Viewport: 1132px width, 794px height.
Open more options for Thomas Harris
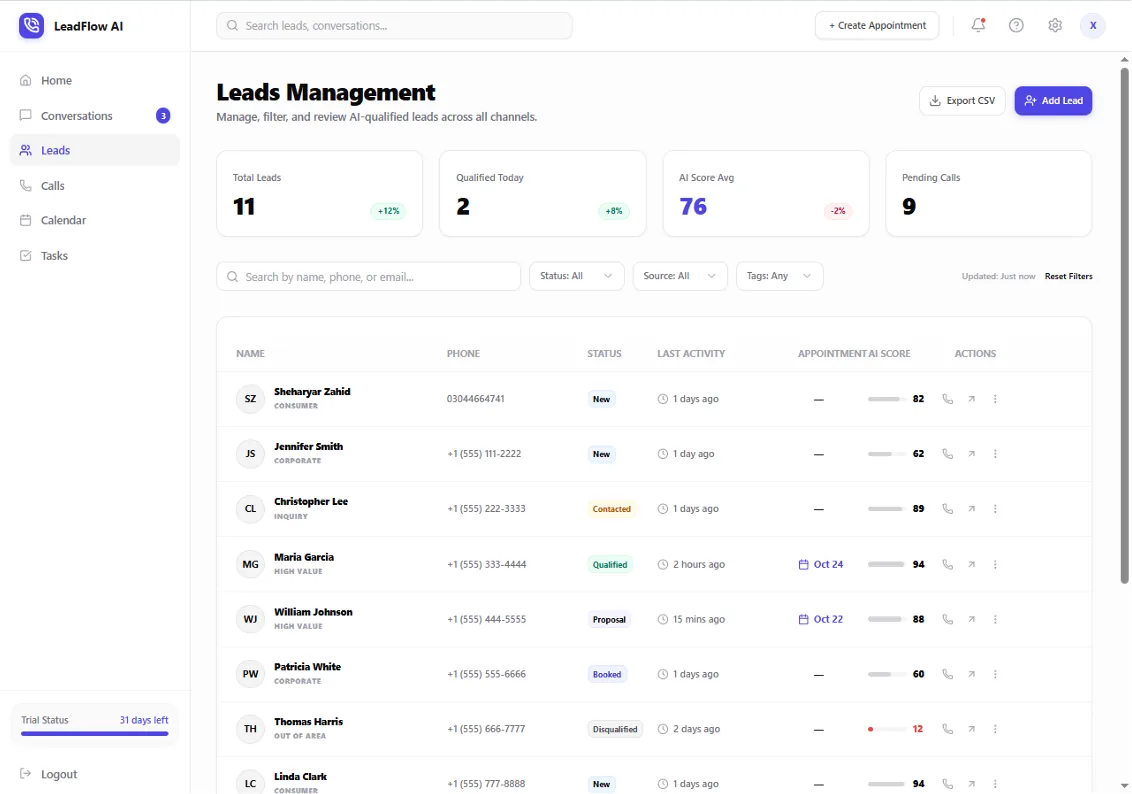tap(996, 729)
